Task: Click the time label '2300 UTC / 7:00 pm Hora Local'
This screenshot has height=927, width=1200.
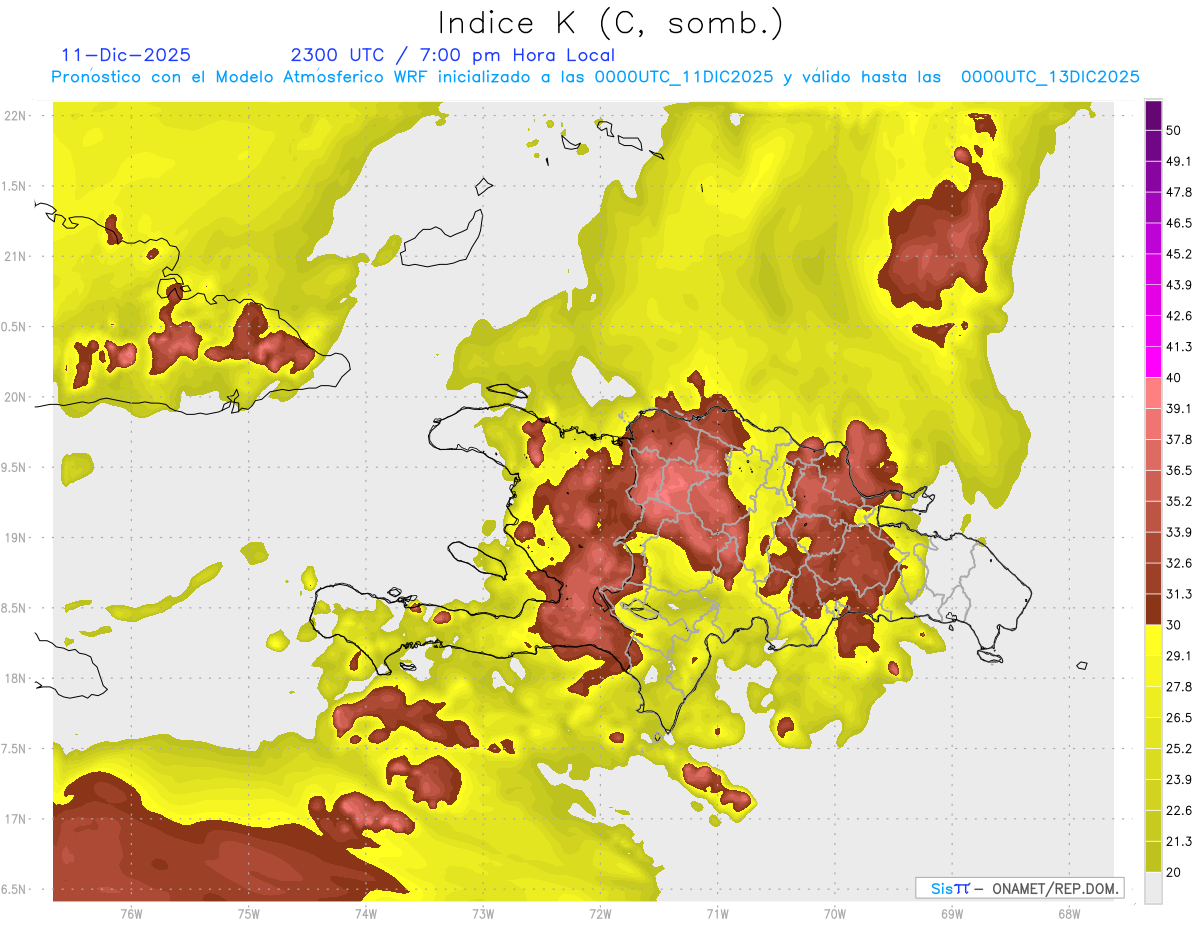Action: 452,55
